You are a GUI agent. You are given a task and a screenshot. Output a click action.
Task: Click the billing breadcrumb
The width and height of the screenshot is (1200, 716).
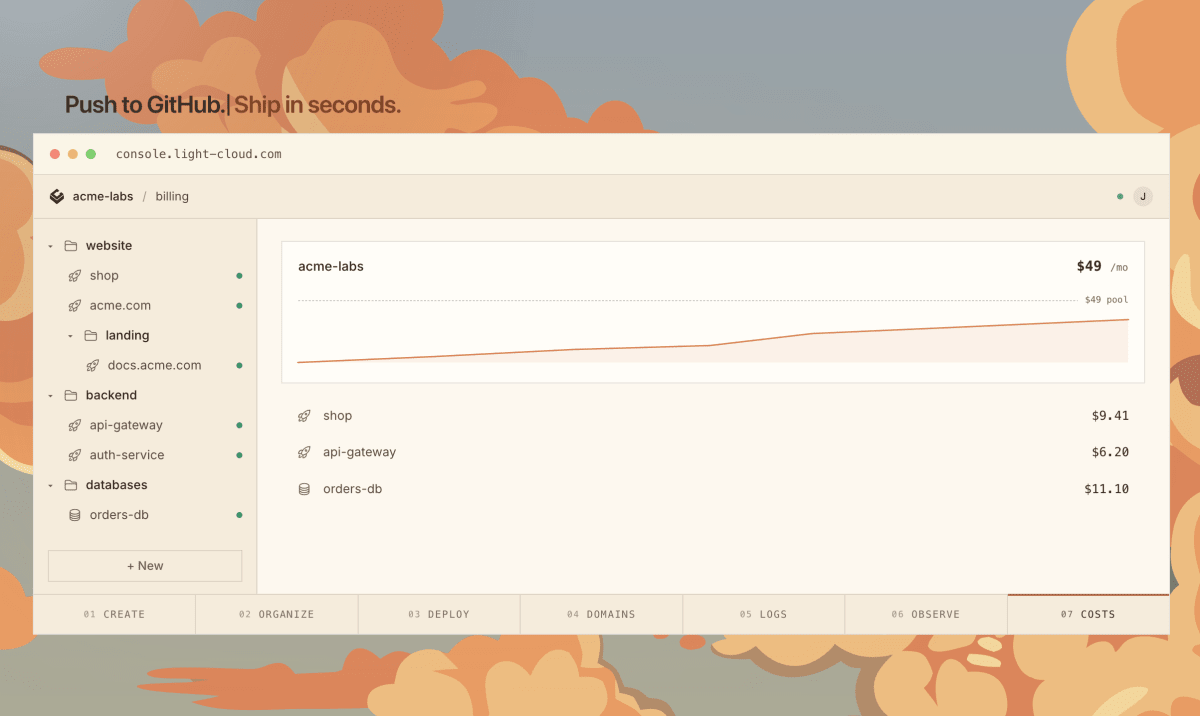[x=172, y=196]
